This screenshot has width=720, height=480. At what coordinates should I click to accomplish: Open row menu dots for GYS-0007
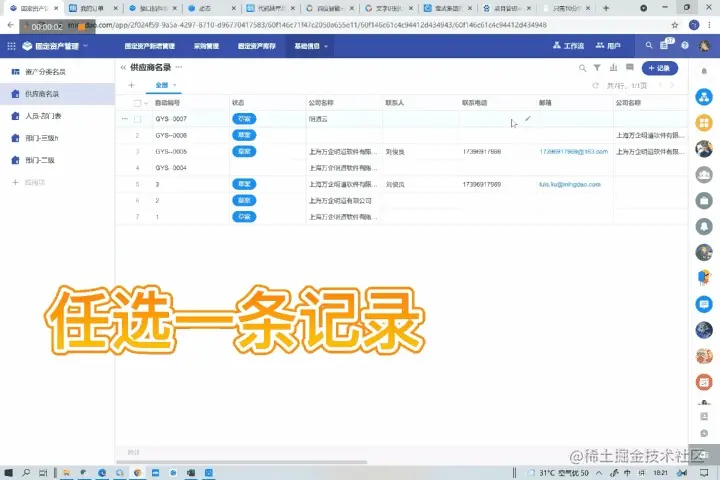coord(125,119)
